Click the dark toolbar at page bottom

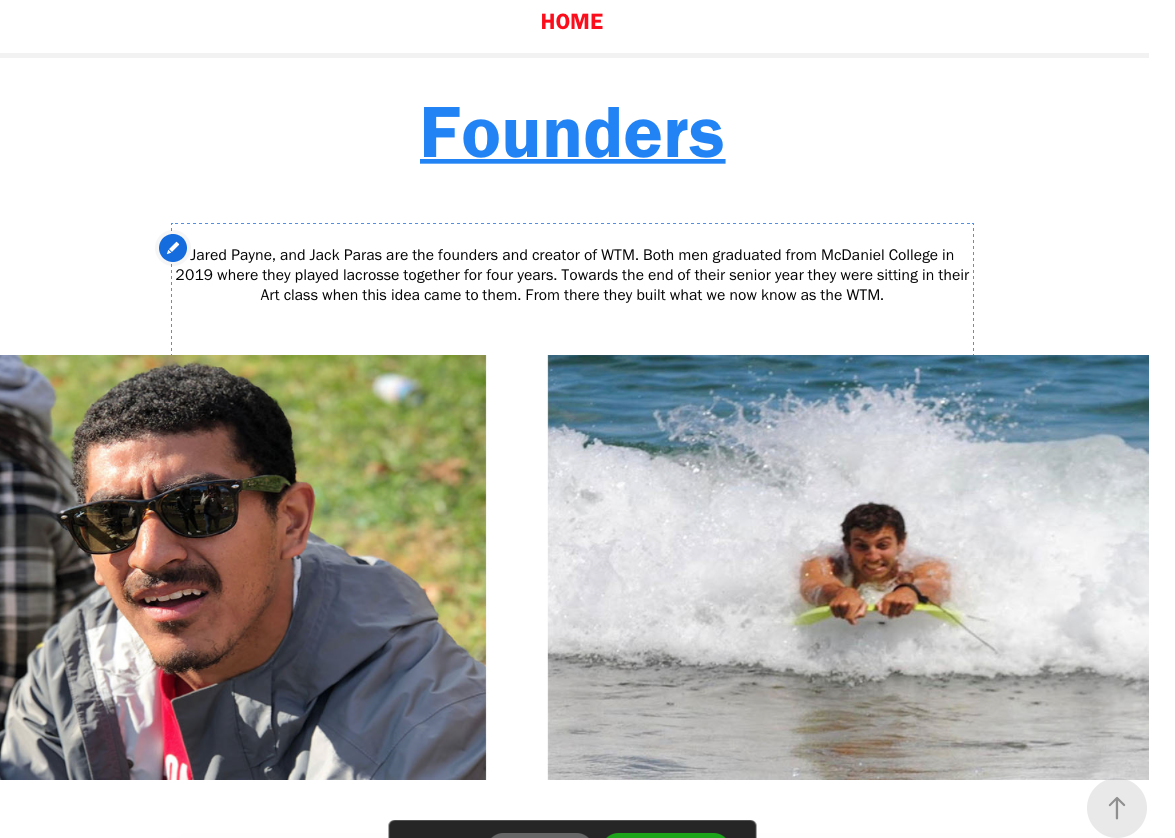(573, 827)
